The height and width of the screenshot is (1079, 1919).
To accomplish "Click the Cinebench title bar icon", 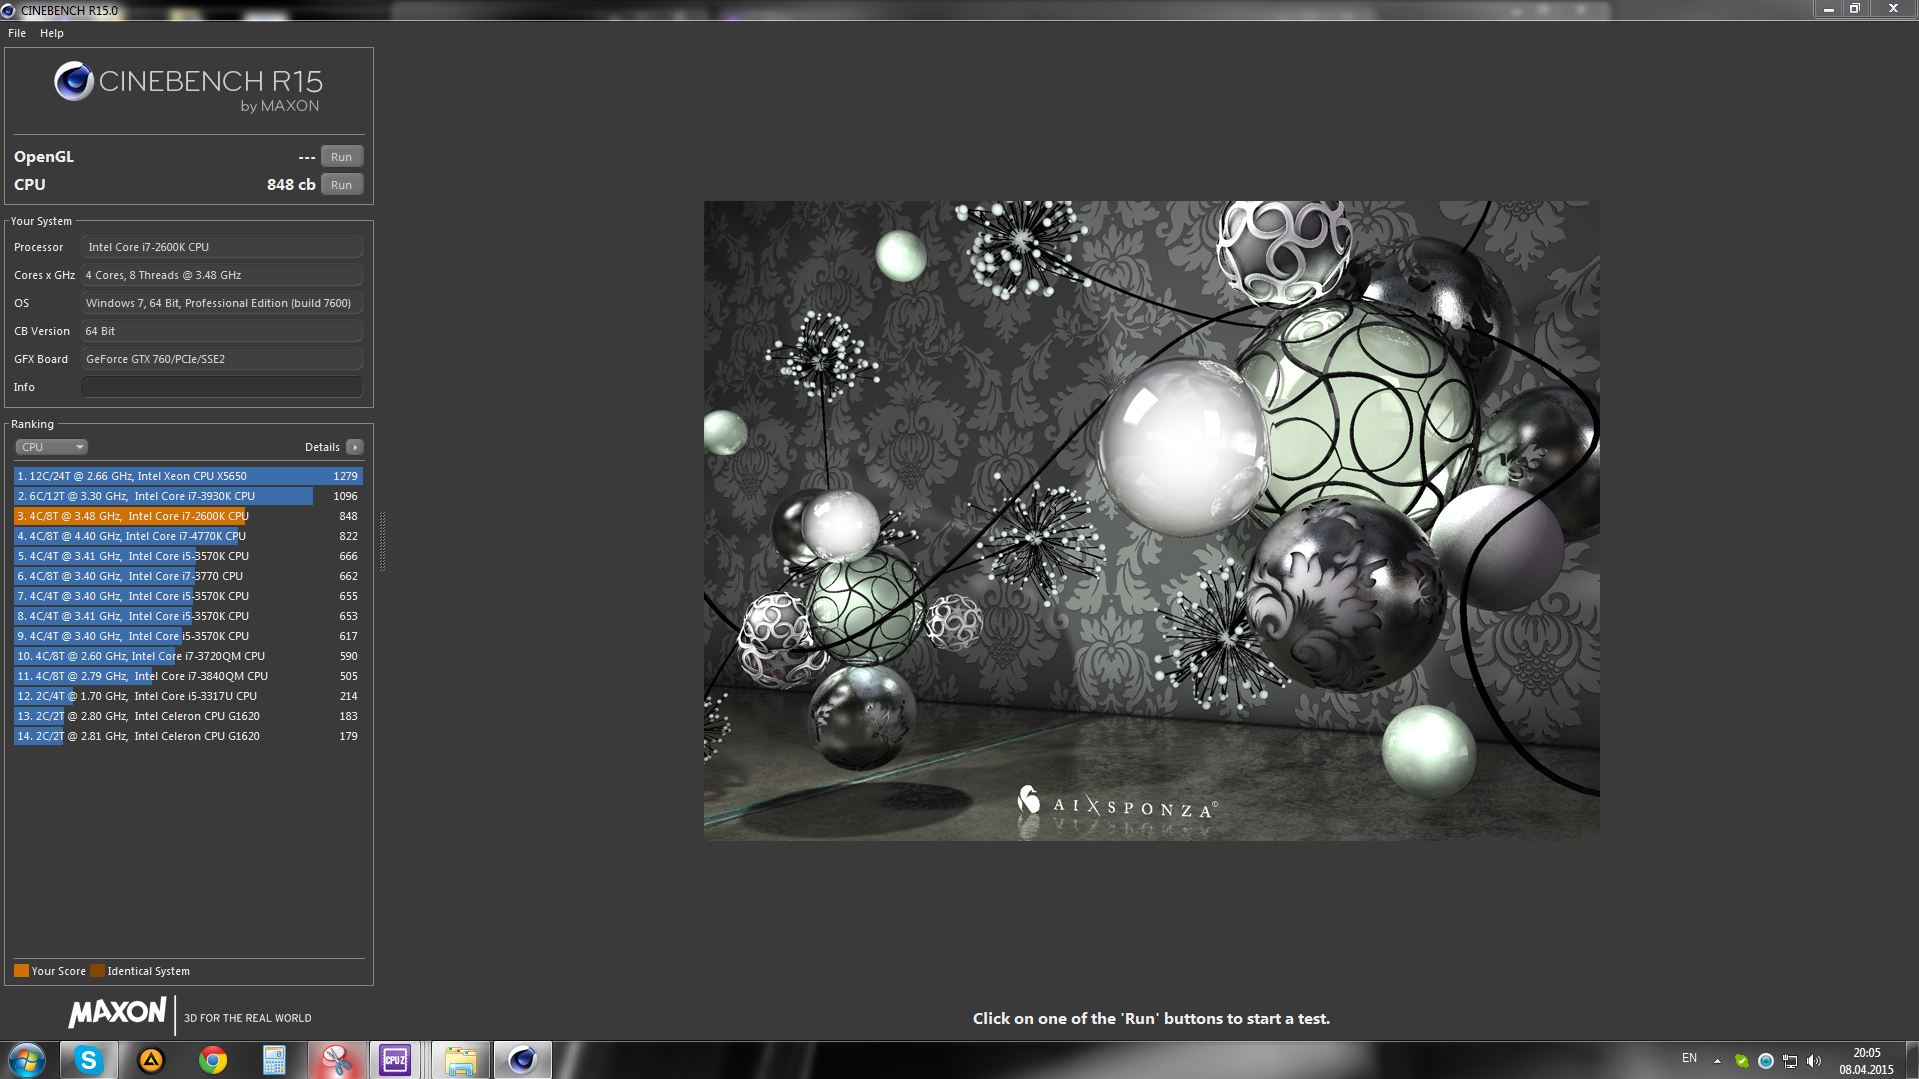I will [x=9, y=10].
